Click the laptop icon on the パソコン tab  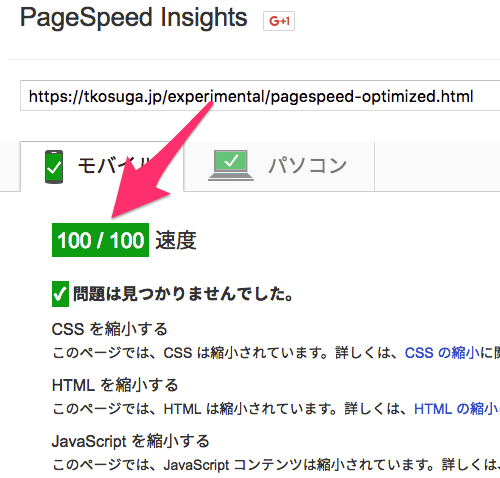tap(231, 165)
